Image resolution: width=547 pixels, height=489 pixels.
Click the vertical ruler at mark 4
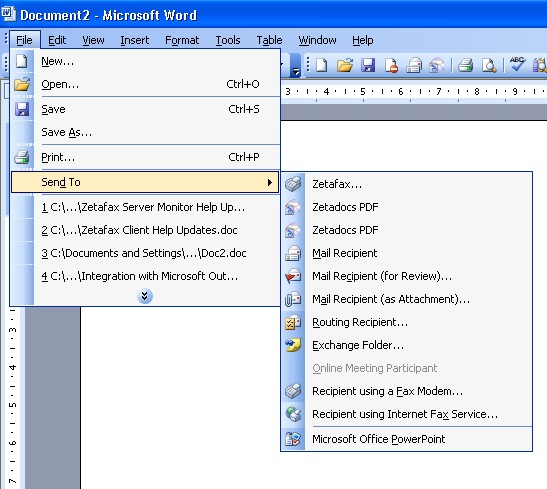pos(13,367)
